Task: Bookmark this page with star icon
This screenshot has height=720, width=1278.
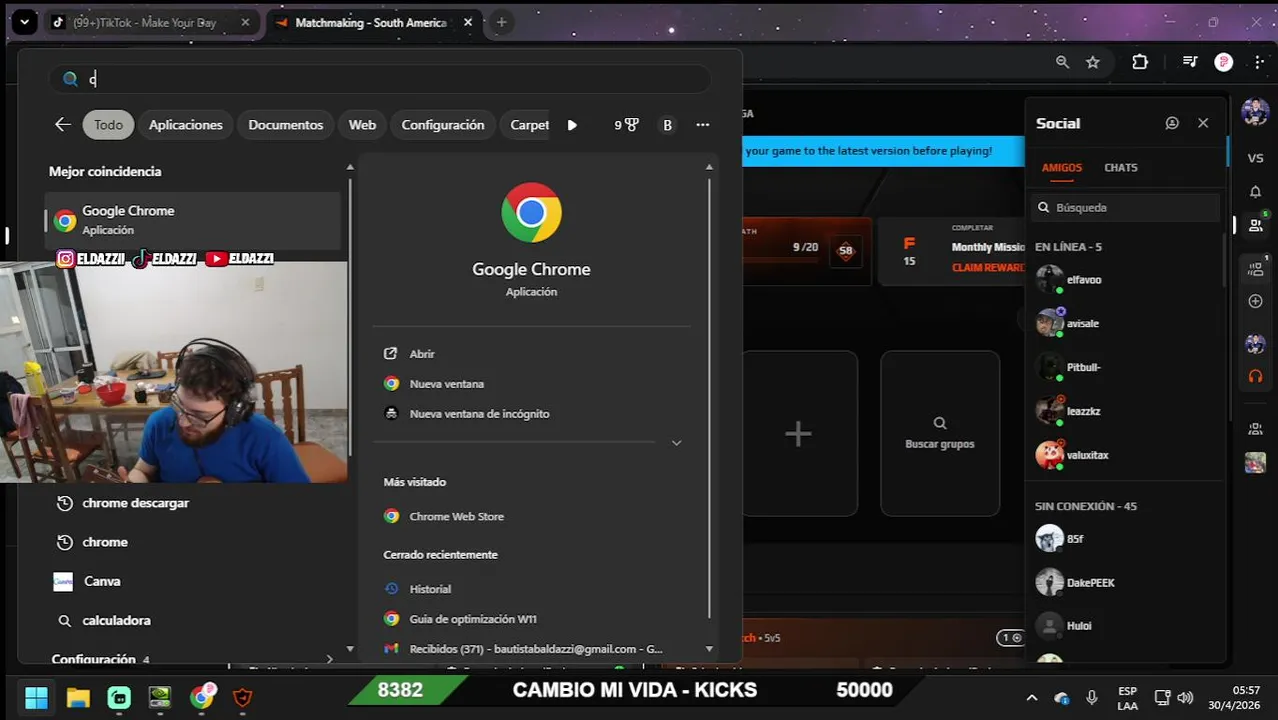Action: pyautogui.click(x=1093, y=62)
